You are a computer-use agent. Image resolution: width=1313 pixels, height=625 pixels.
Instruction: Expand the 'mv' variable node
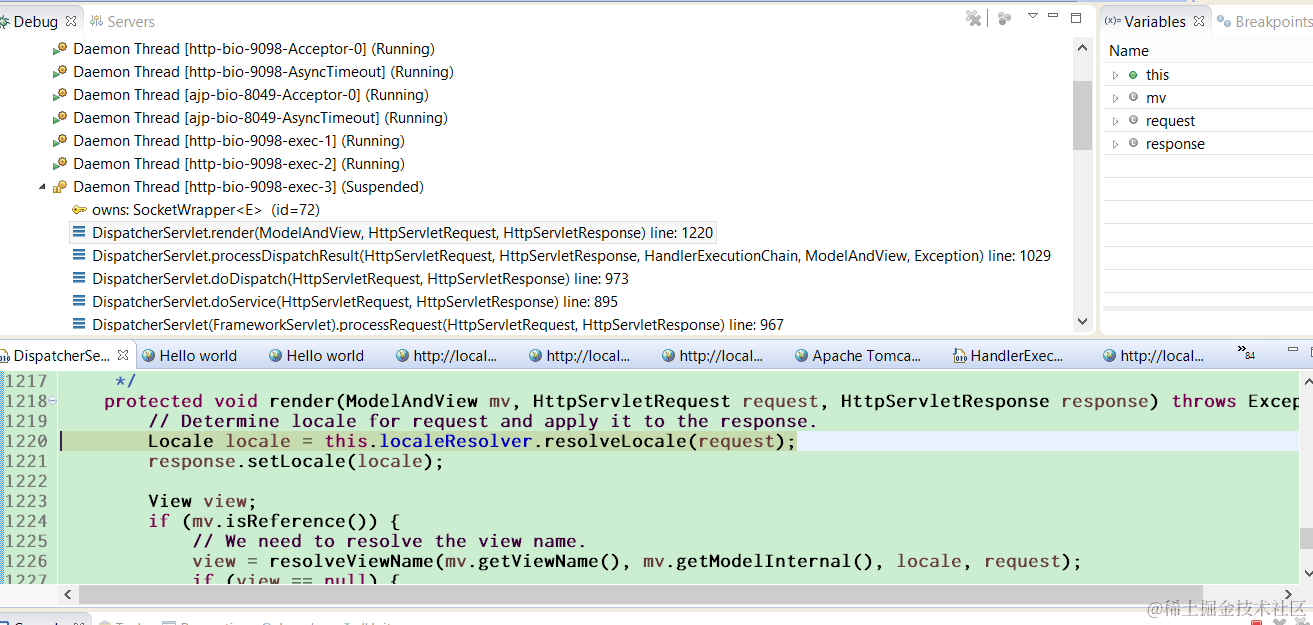coord(1116,98)
